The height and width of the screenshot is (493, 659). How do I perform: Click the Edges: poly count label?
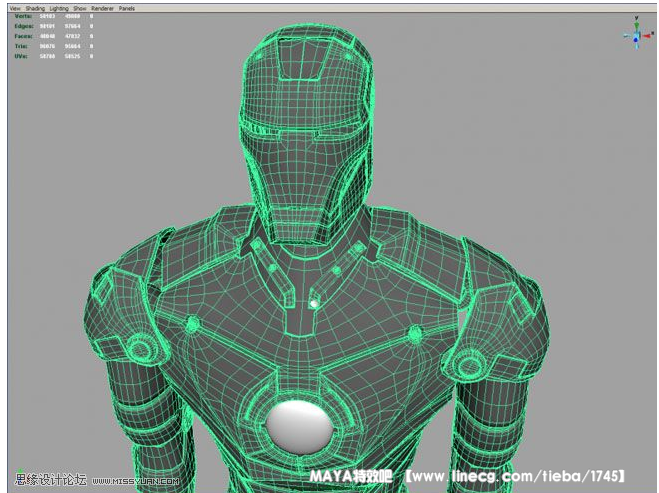24,26
